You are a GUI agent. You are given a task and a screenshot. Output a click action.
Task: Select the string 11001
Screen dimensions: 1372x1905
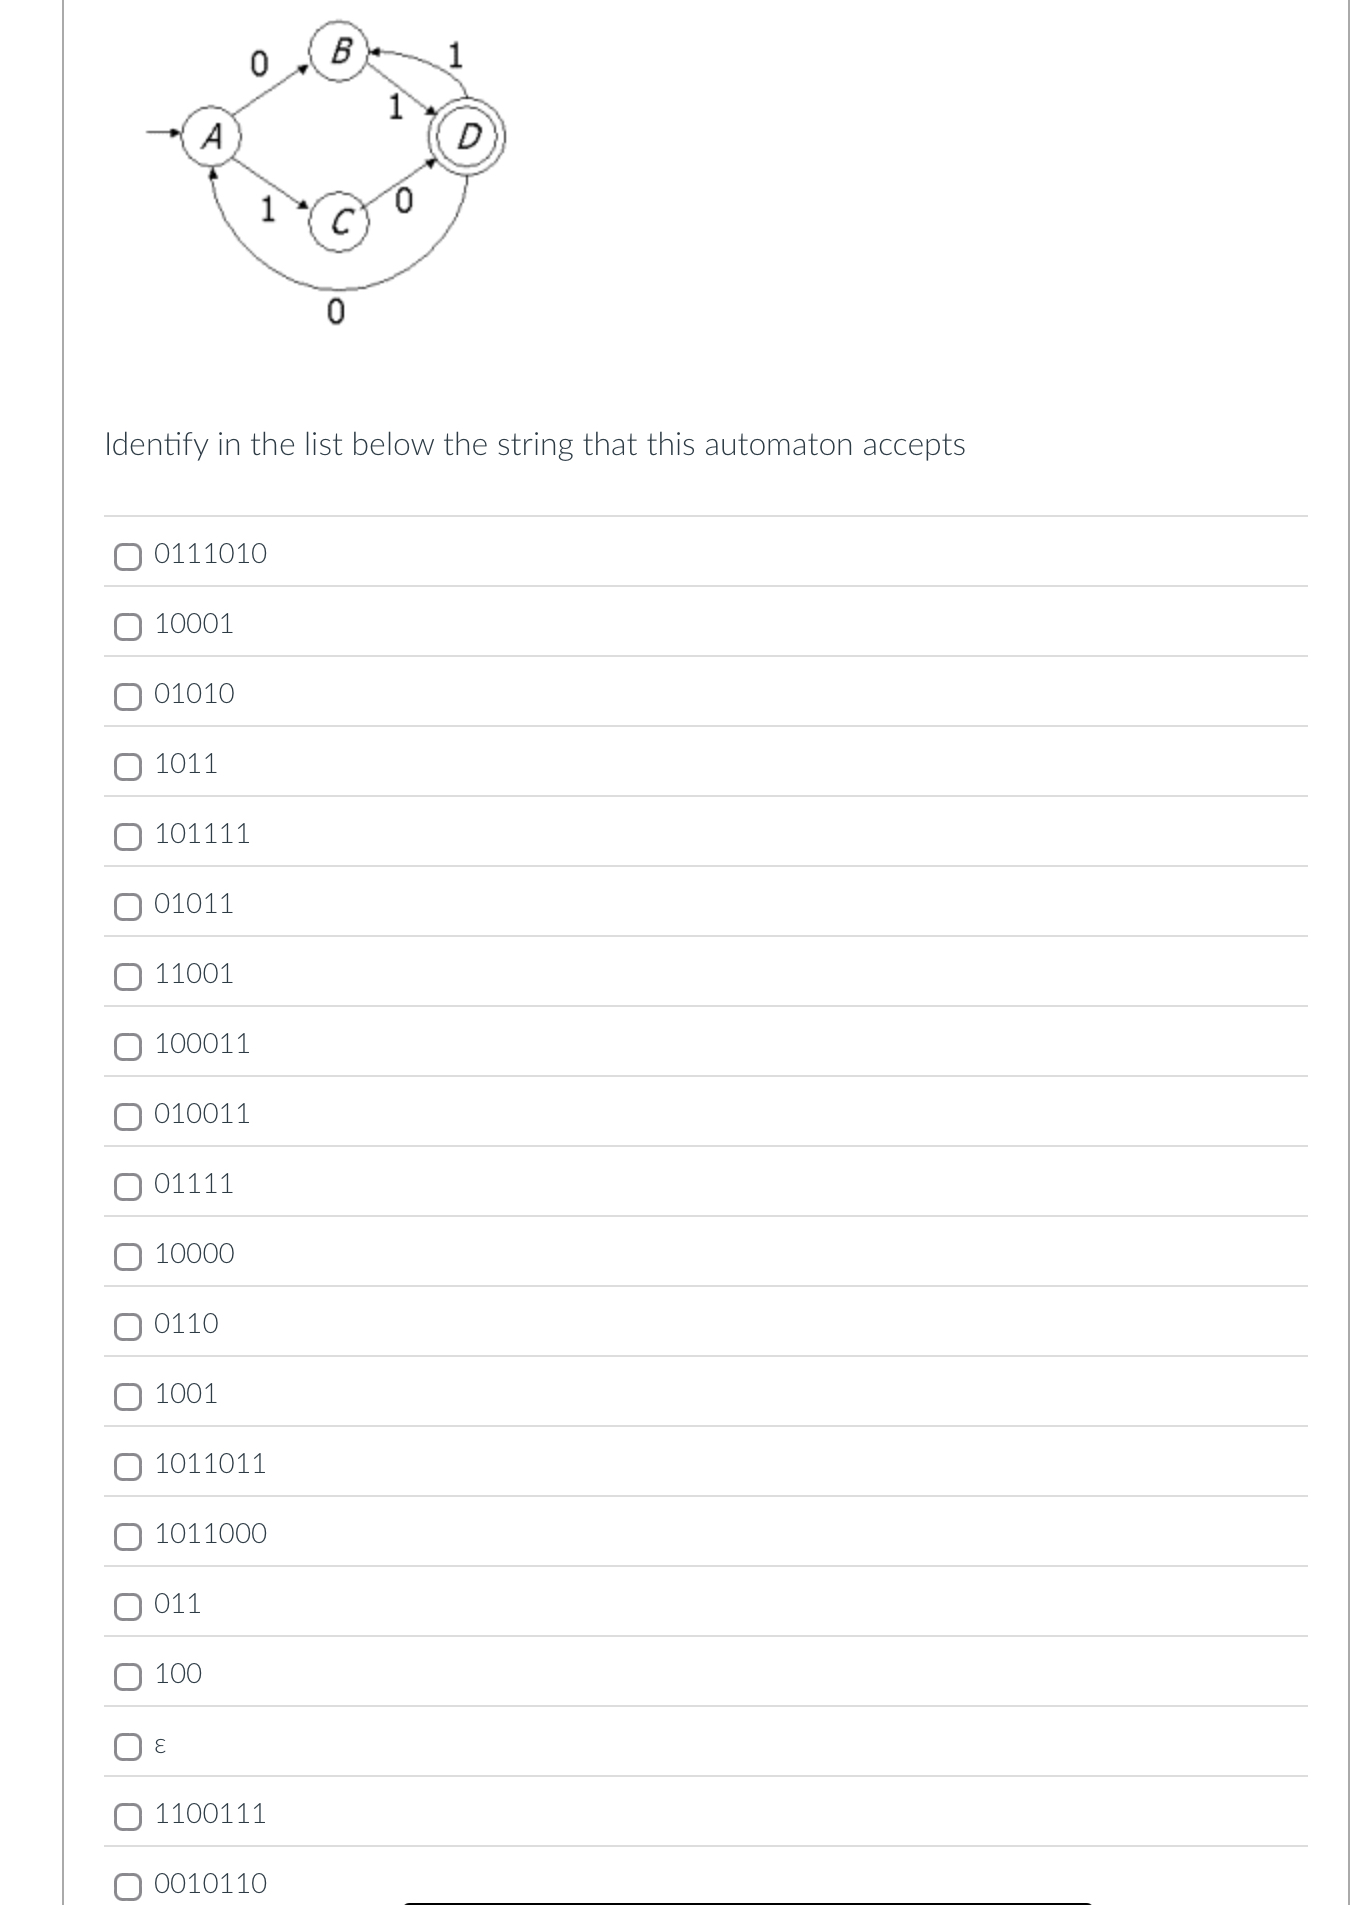[126, 978]
